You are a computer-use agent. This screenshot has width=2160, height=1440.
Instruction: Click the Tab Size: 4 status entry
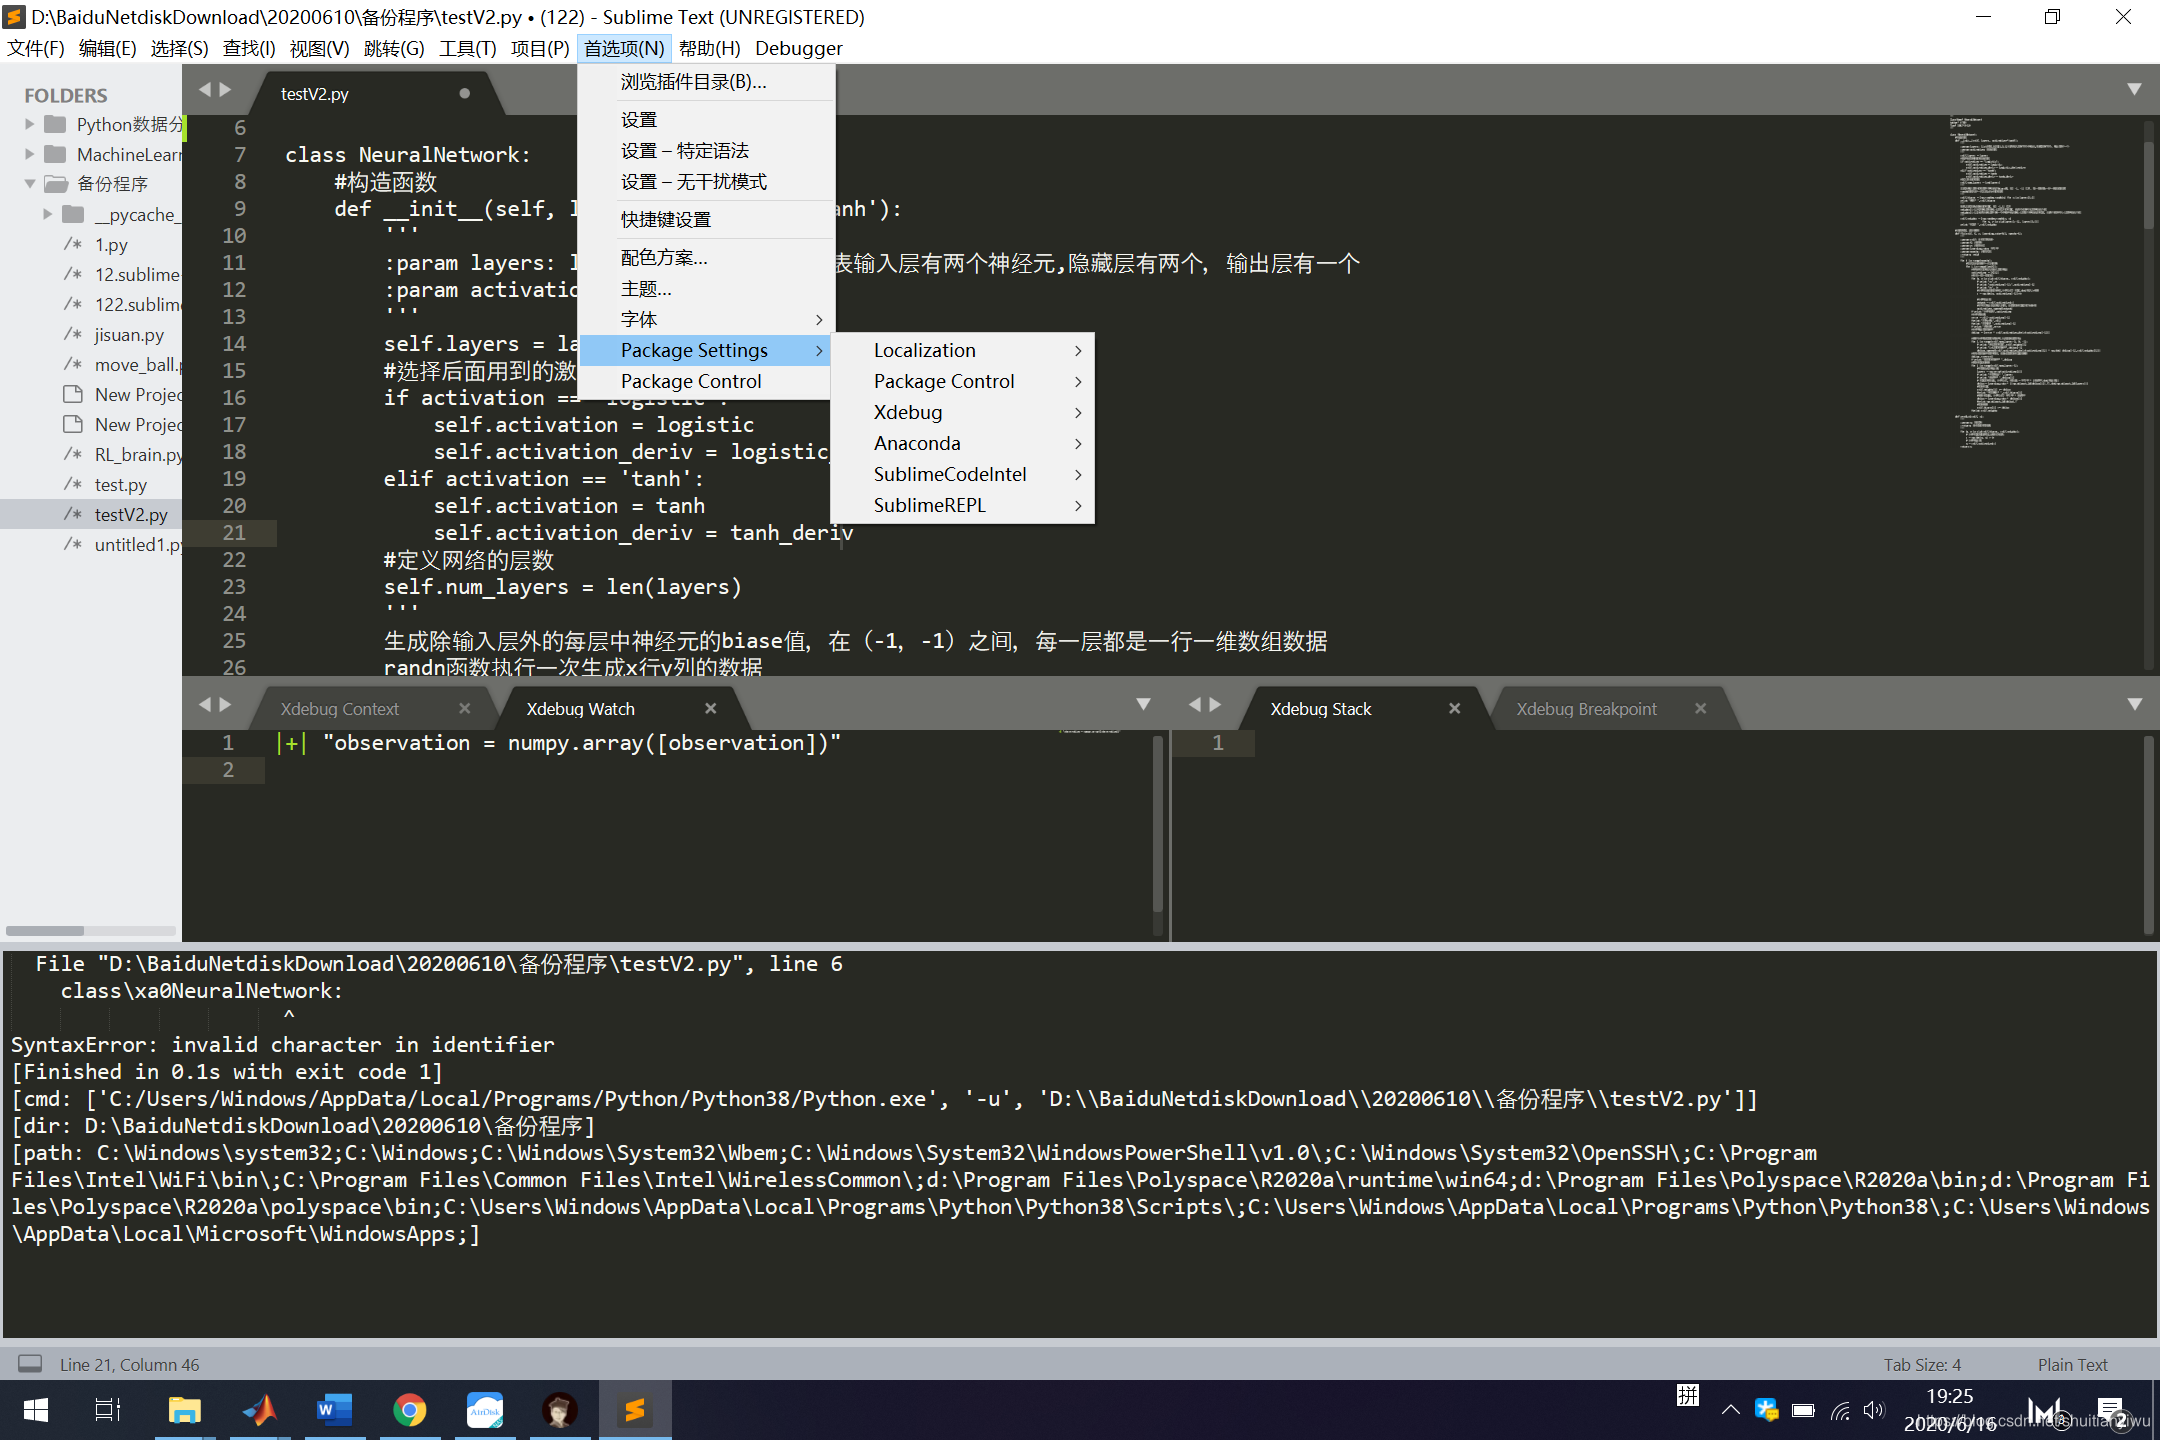(x=1922, y=1365)
